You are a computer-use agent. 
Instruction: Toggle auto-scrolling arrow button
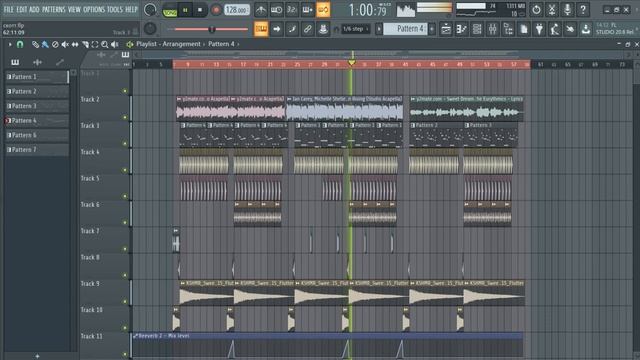[x=276, y=29]
